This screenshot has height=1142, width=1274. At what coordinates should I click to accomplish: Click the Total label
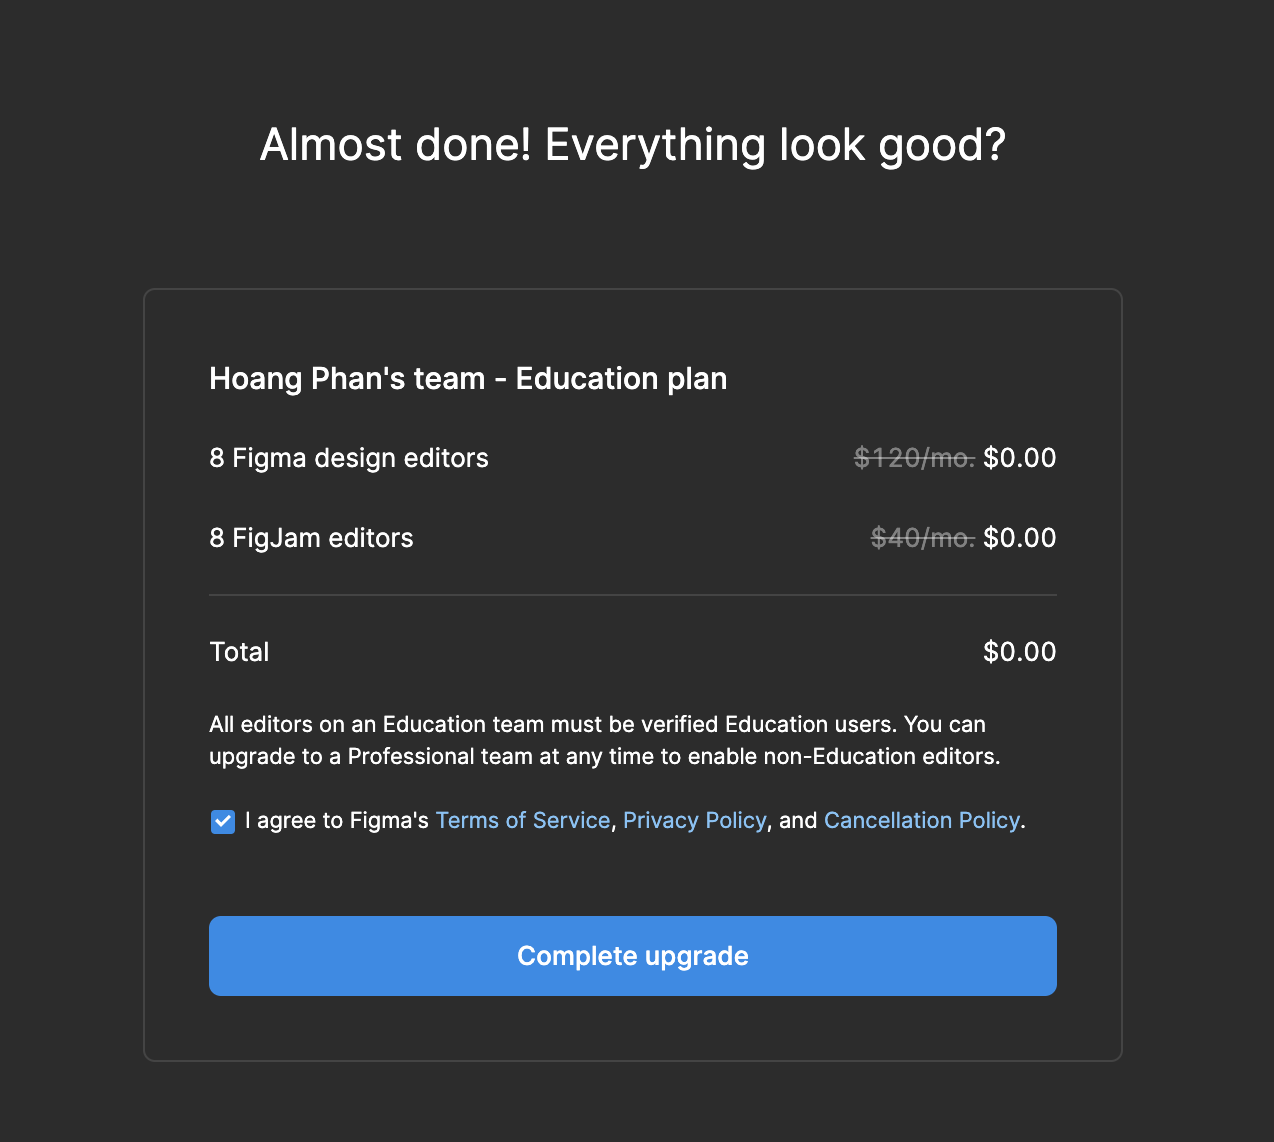[x=239, y=652]
